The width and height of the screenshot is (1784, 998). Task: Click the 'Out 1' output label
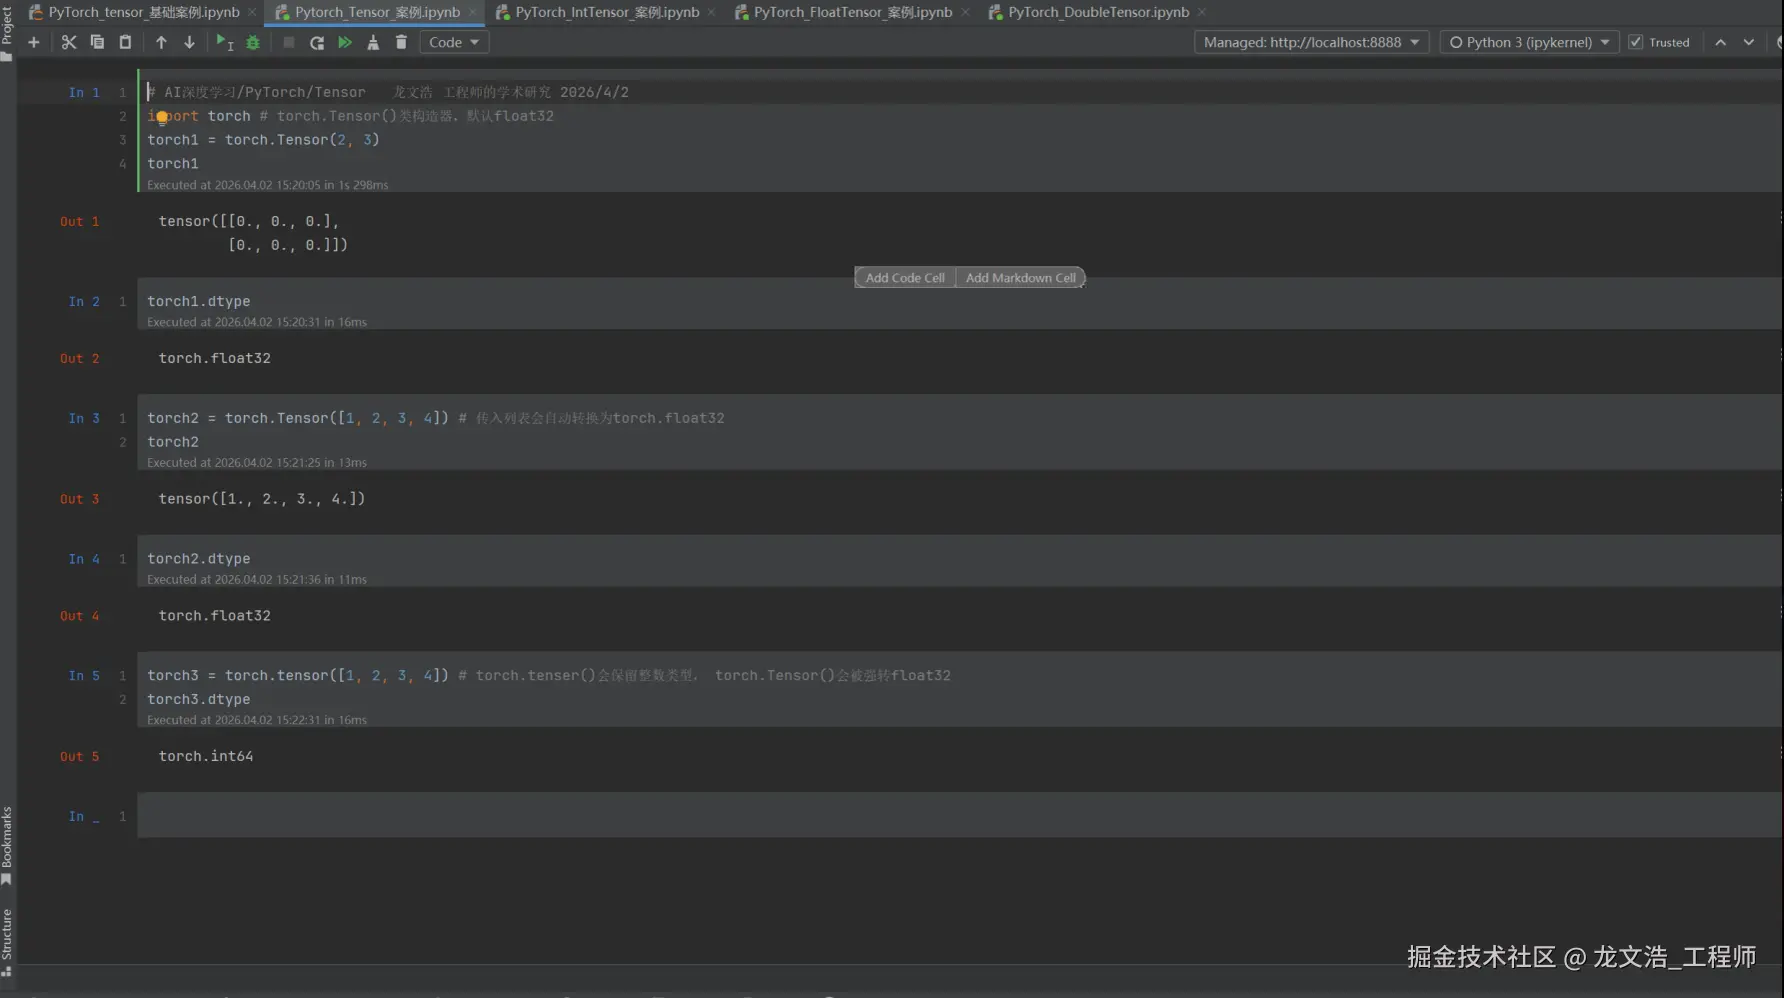80,222
